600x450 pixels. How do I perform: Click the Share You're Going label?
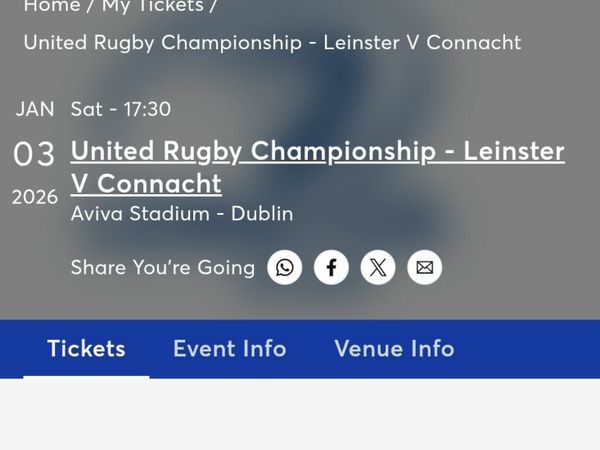tap(163, 268)
